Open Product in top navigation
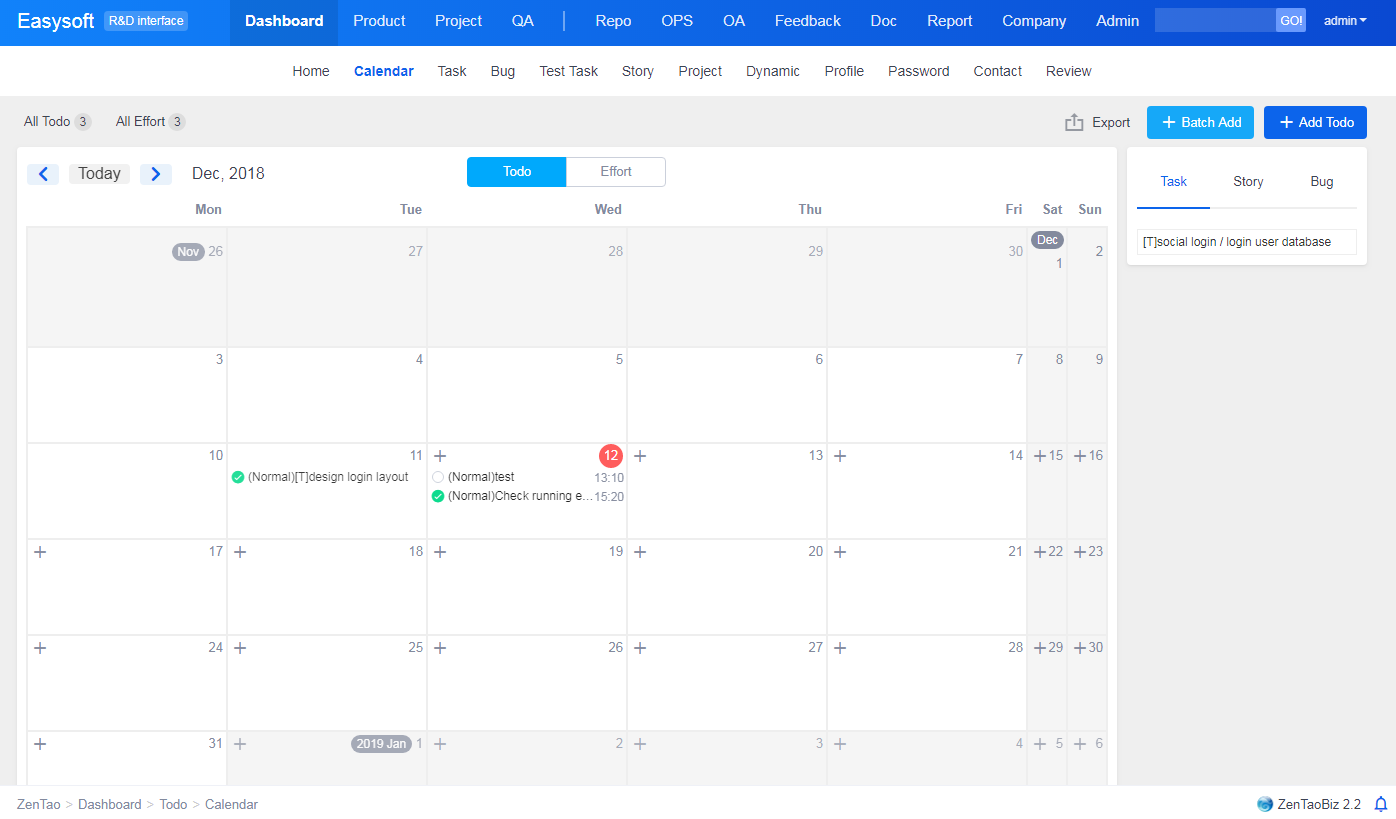This screenshot has width=1396, height=819. pyautogui.click(x=379, y=21)
